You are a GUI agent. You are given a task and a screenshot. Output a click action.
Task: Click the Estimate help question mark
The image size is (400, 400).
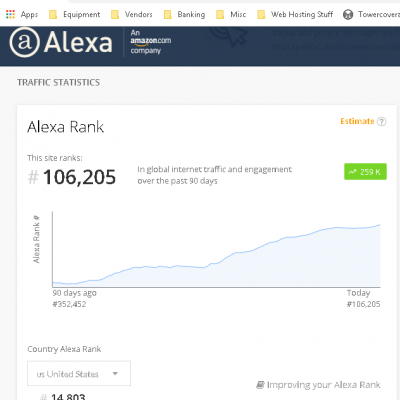pyautogui.click(x=382, y=121)
